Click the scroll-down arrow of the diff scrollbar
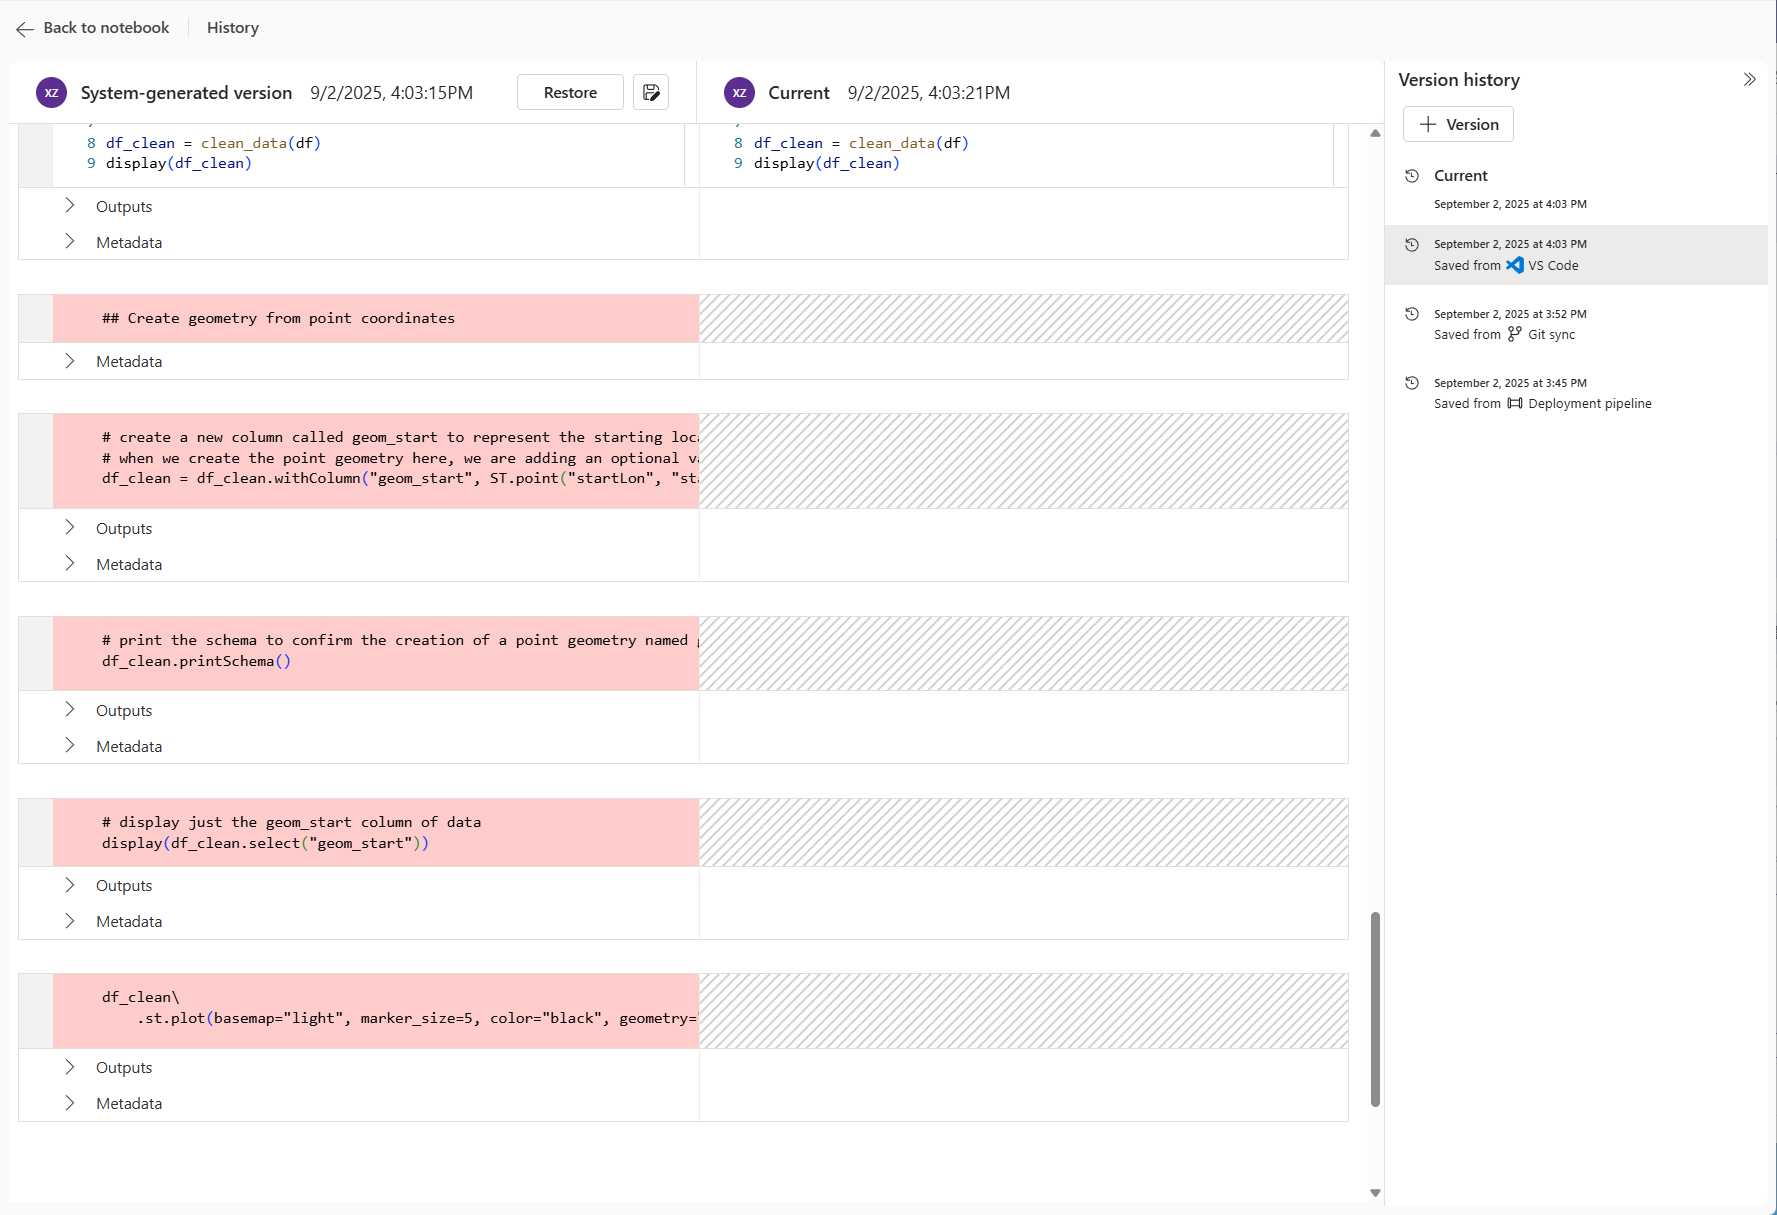Viewport: 1777px width, 1215px height. (1376, 1192)
